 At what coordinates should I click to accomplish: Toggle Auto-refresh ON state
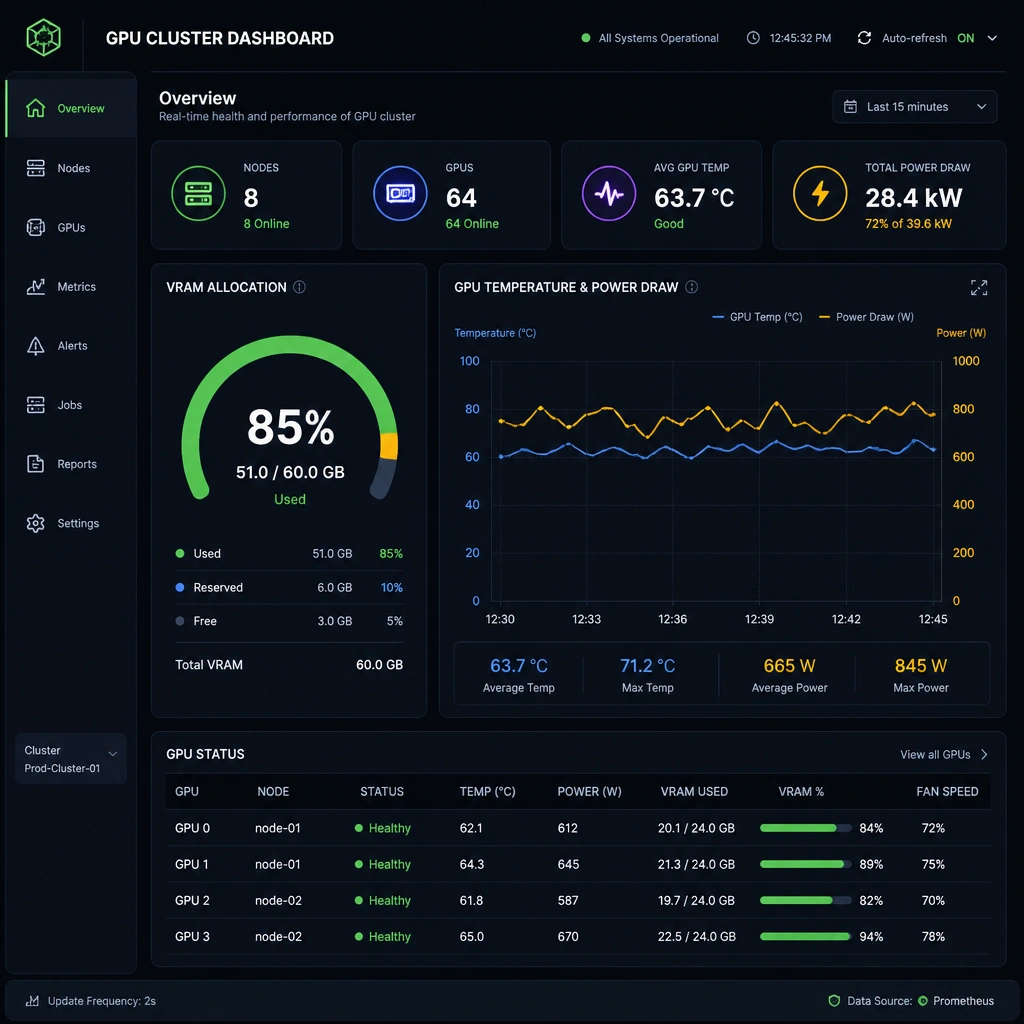pos(965,38)
